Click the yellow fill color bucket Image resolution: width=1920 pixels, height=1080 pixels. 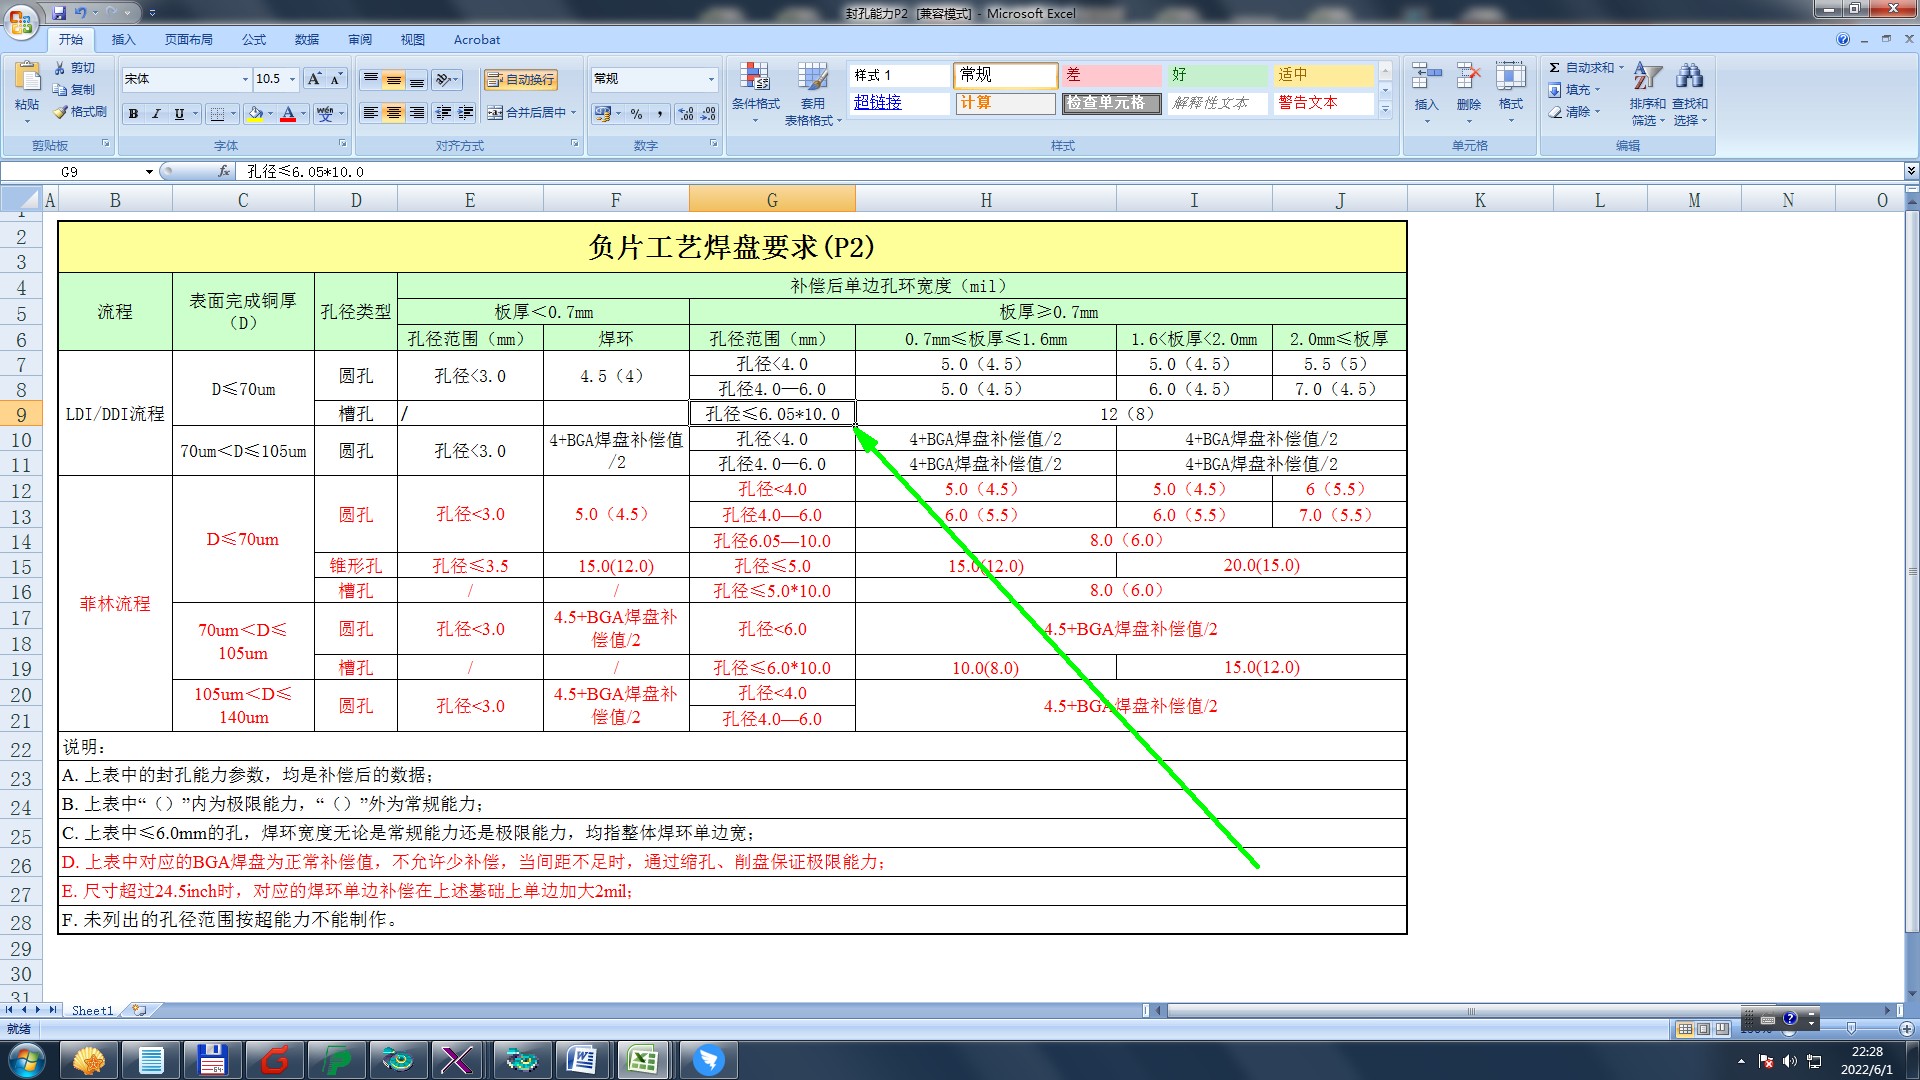pos(256,114)
